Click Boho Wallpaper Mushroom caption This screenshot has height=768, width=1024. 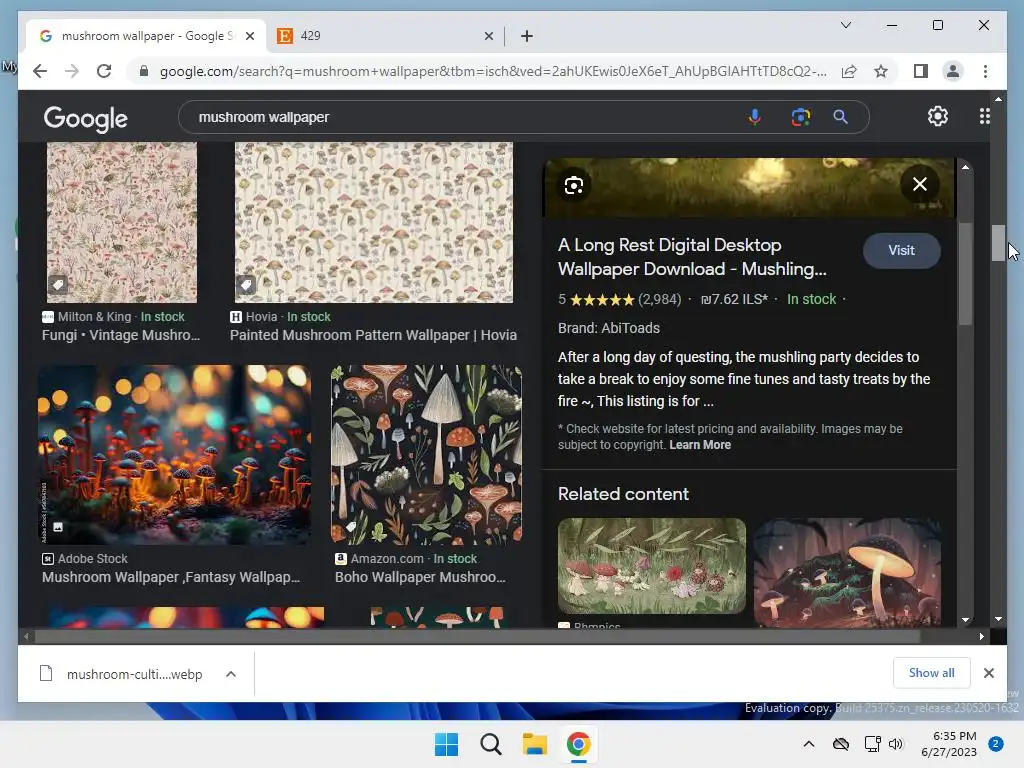421,577
